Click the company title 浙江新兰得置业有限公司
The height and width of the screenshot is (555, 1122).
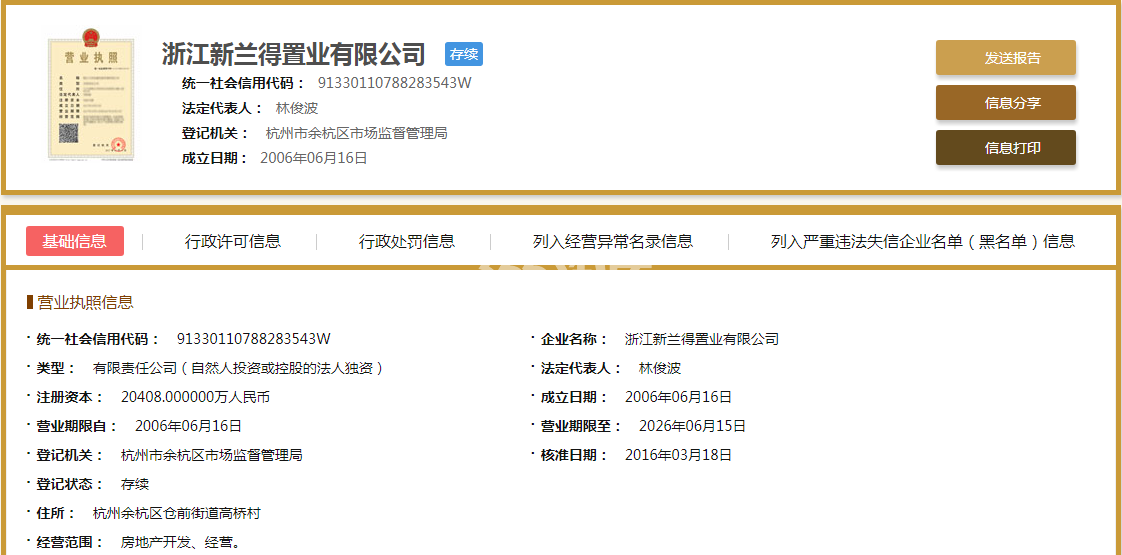(293, 54)
